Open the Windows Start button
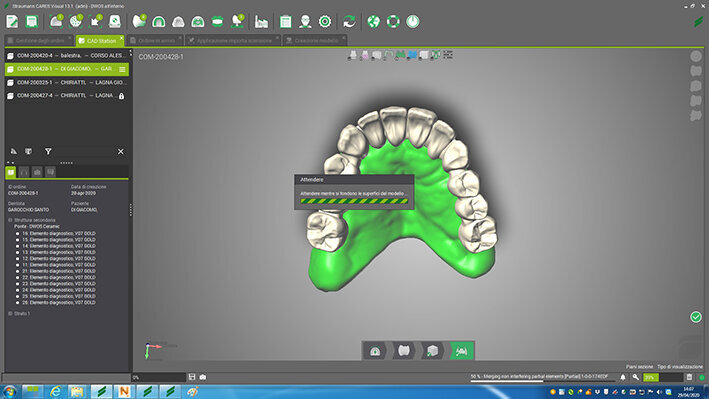The height and width of the screenshot is (399, 709). point(10,391)
